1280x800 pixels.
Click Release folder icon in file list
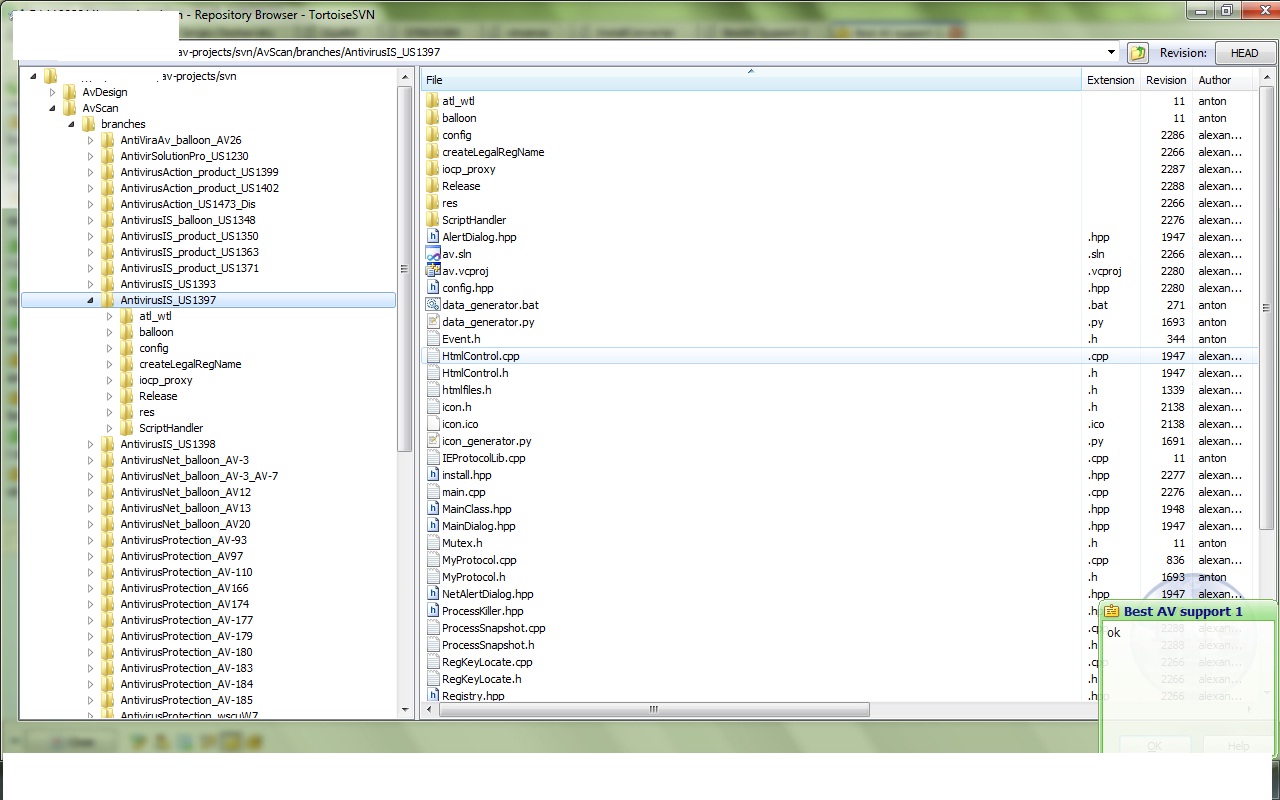point(433,186)
